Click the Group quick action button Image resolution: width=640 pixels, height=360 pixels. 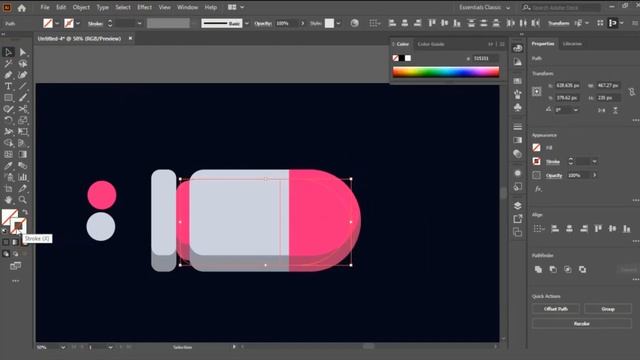(608, 309)
